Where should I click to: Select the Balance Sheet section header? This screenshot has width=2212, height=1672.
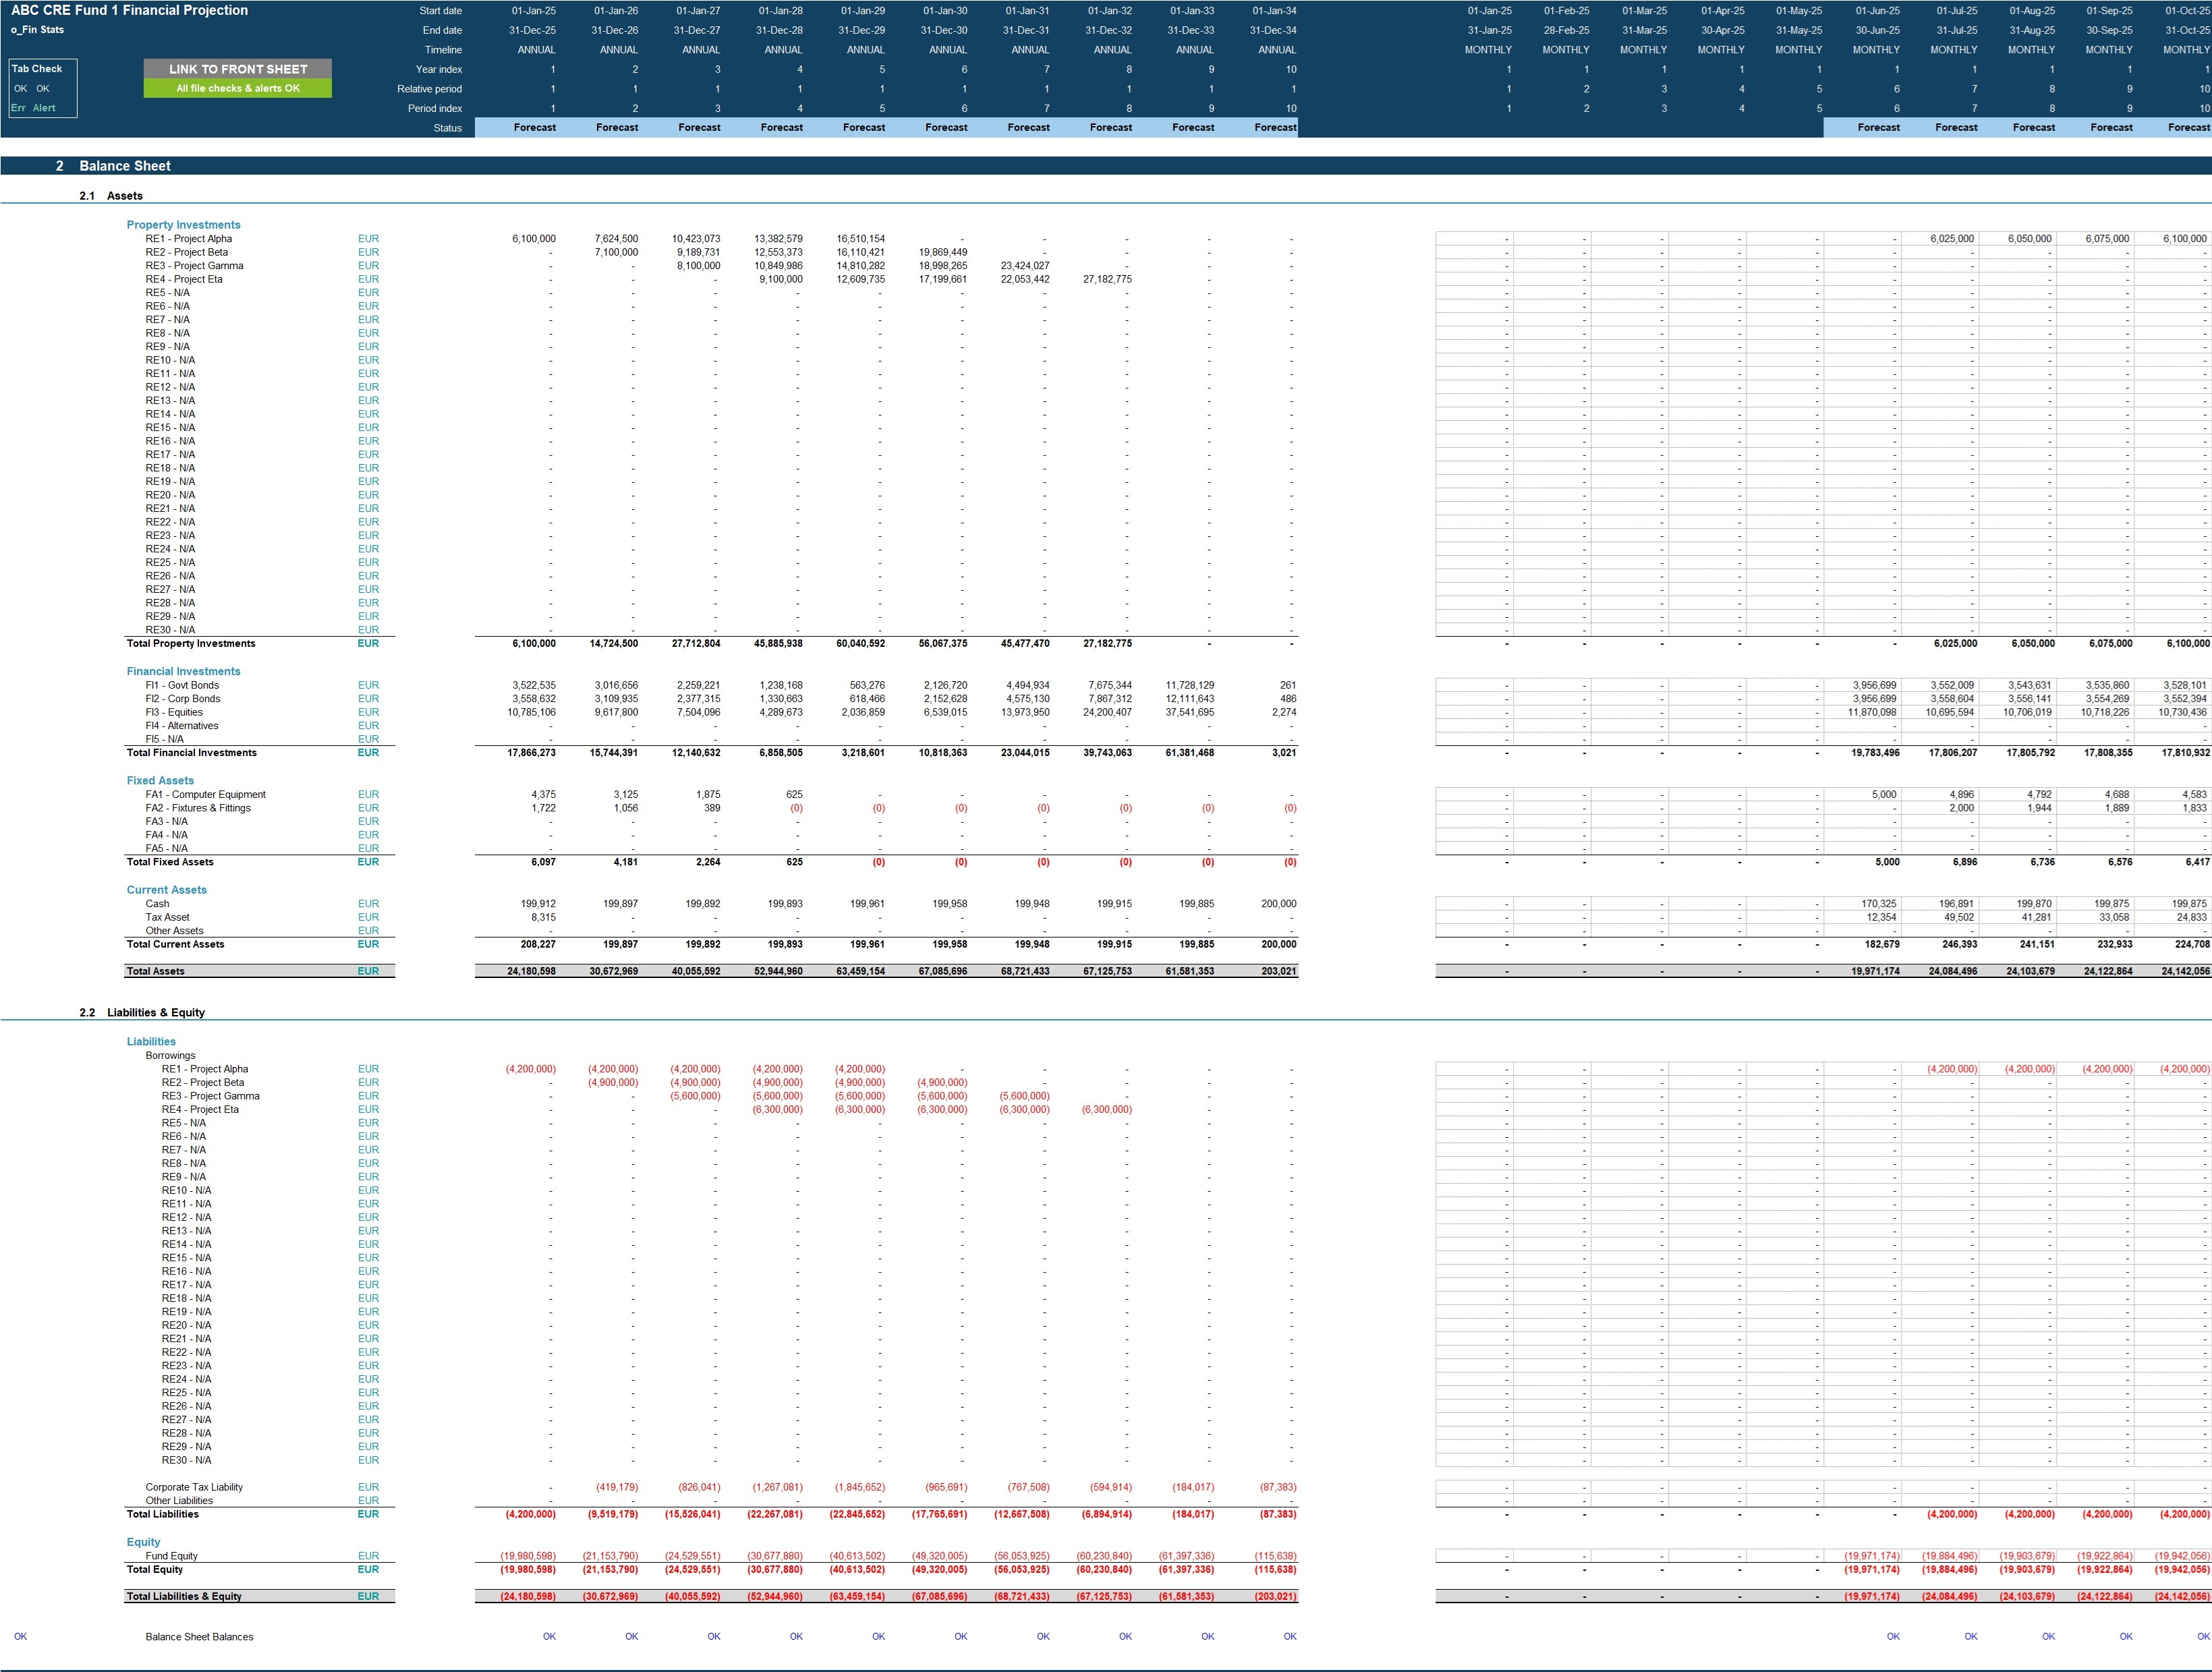[125, 166]
